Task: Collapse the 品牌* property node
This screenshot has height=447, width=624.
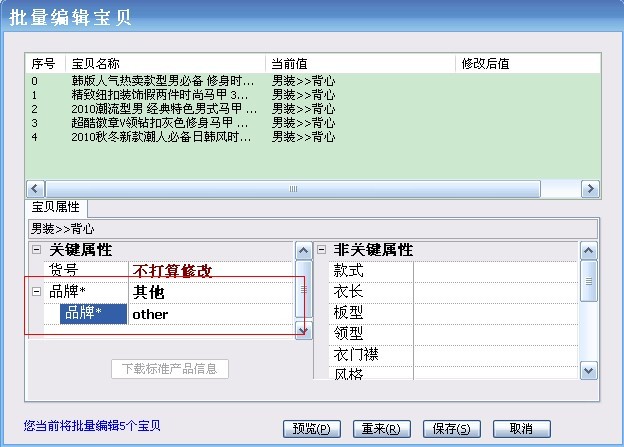Action: click(37, 292)
